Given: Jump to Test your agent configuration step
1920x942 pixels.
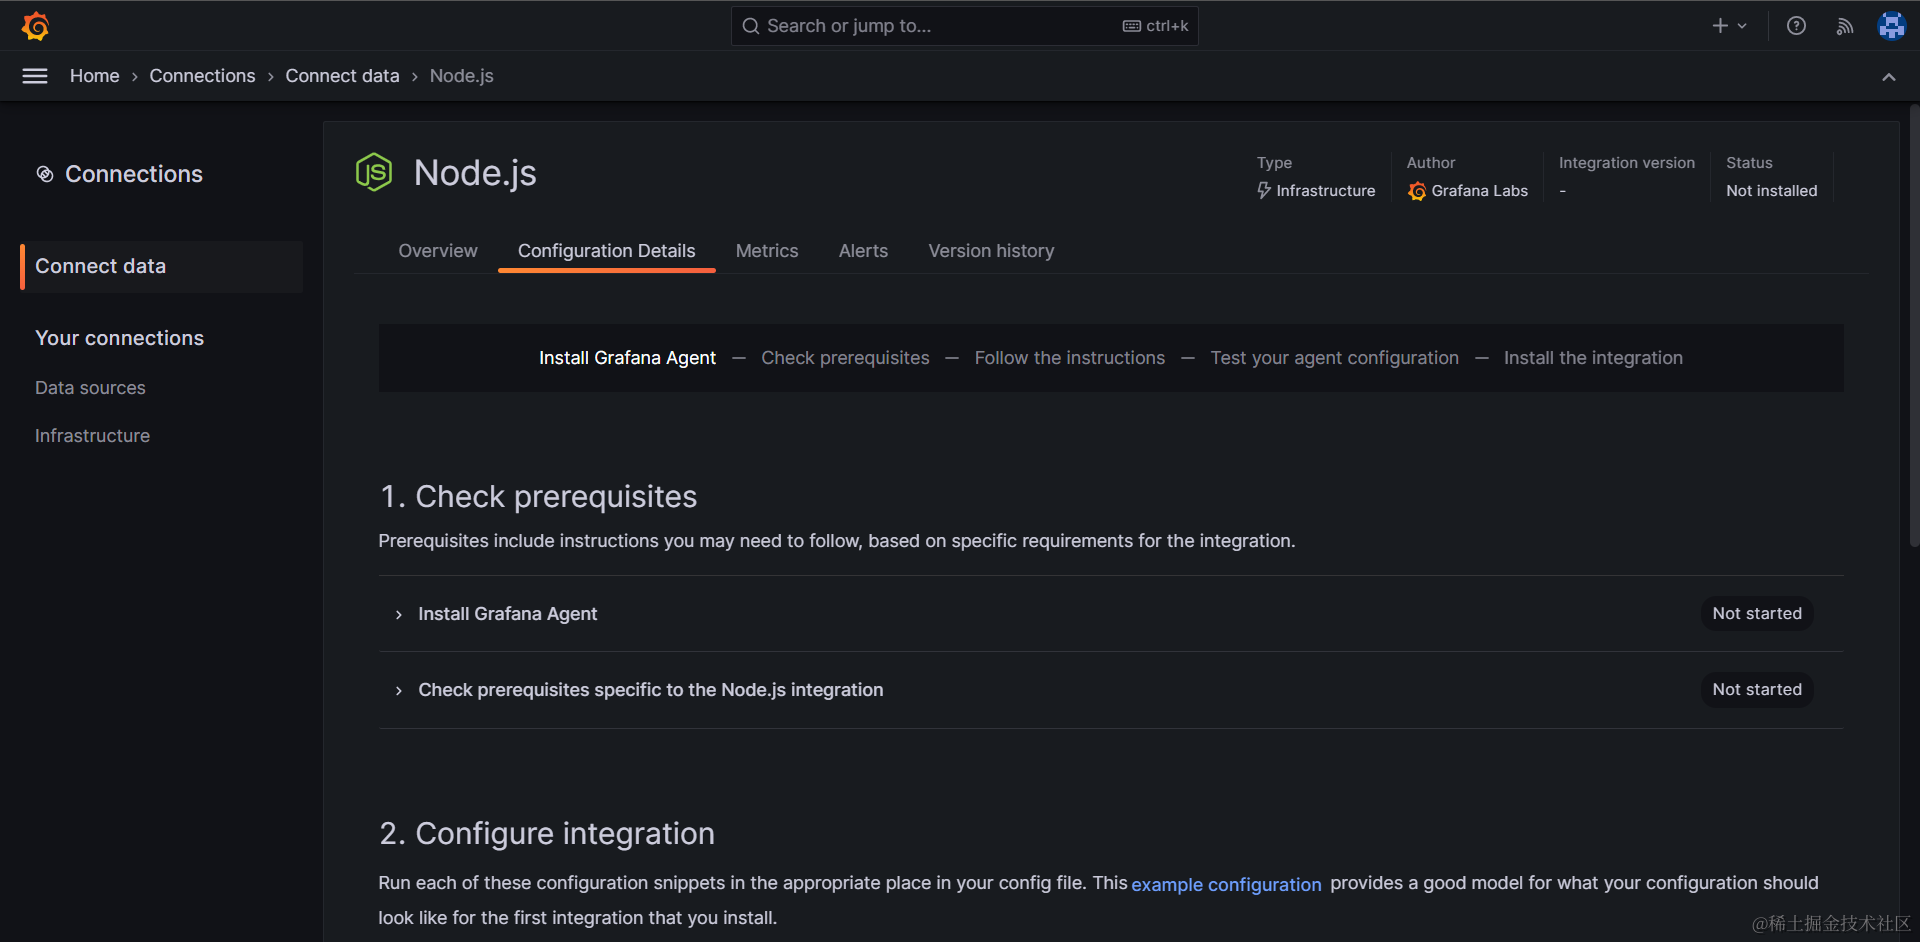Looking at the screenshot, I should 1334,358.
